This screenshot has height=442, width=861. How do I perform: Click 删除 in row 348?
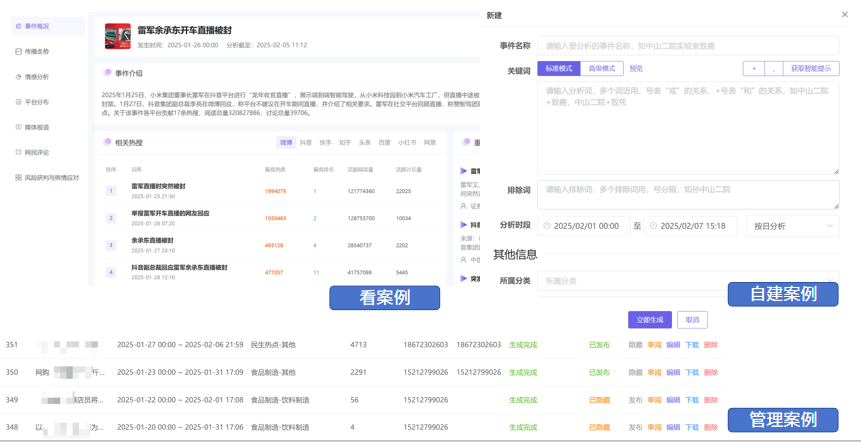click(x=711, y=427)
